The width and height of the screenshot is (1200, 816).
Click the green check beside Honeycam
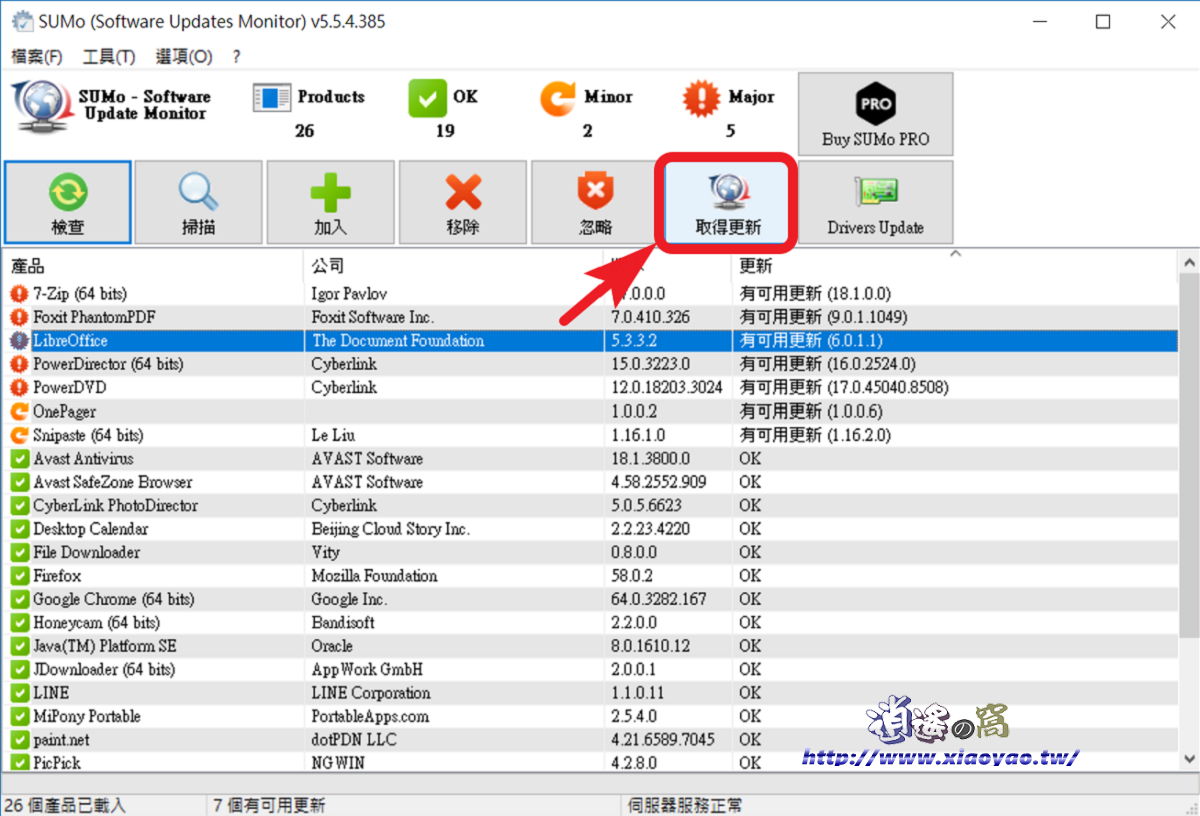[19, 622]
